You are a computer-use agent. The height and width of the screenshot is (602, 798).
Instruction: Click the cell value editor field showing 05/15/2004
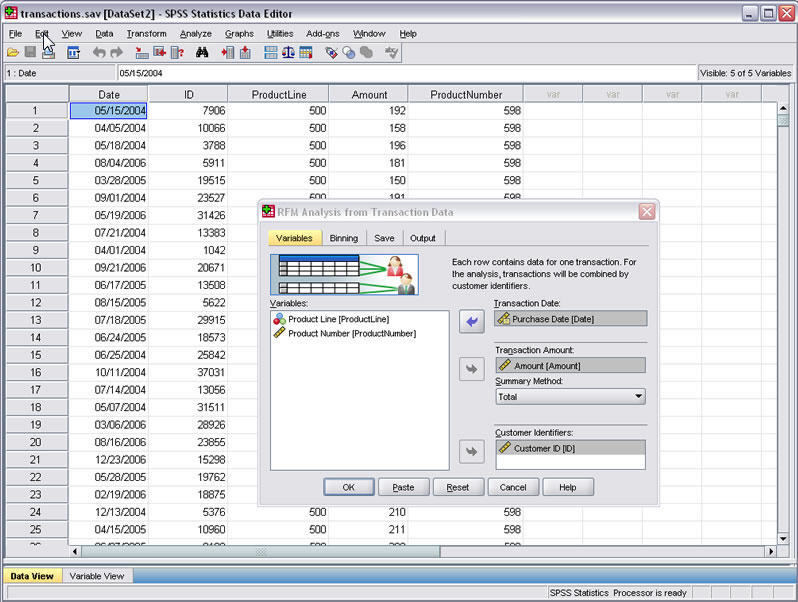point(407,73)
